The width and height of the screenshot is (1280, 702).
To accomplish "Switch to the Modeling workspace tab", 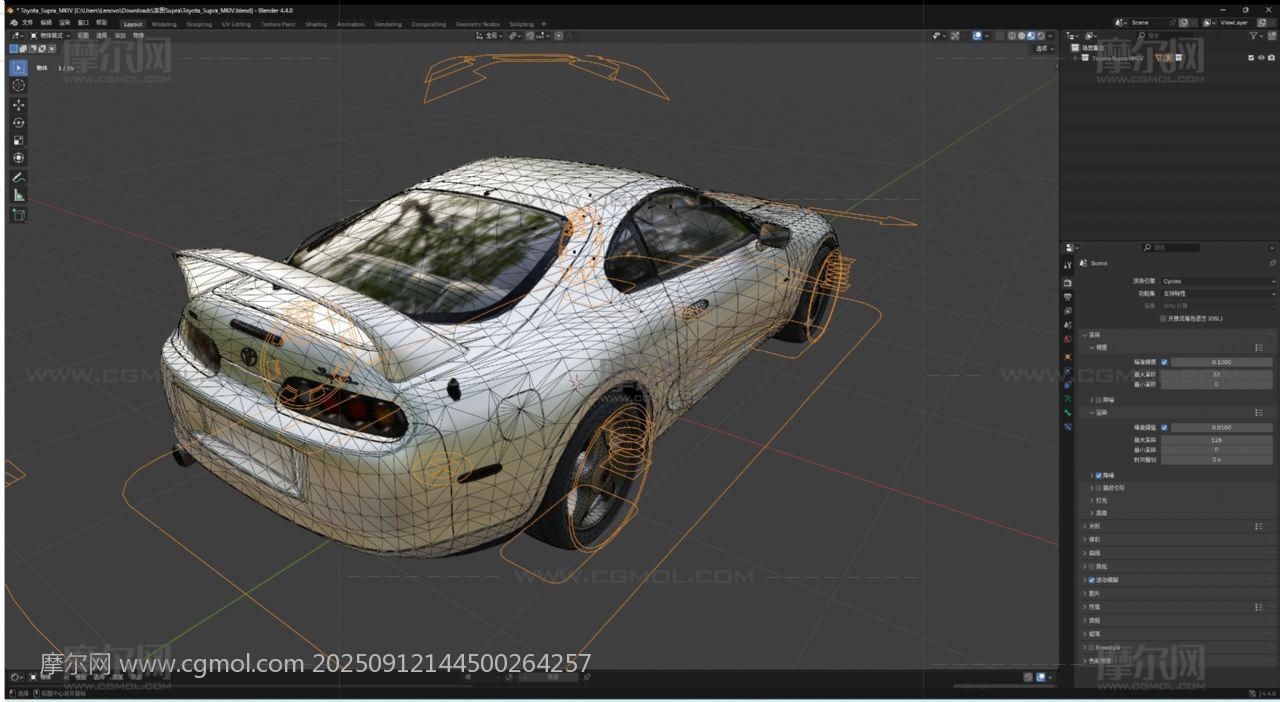I will point(164,23).
